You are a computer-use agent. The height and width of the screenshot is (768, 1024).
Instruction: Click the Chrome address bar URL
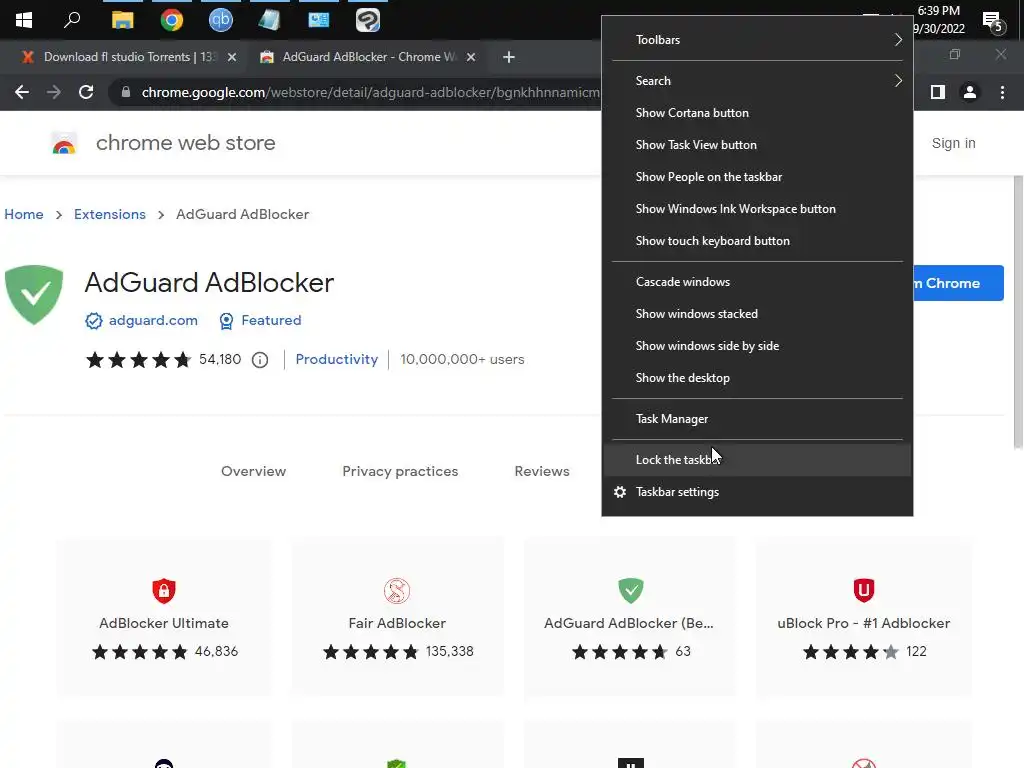[370, 93]
